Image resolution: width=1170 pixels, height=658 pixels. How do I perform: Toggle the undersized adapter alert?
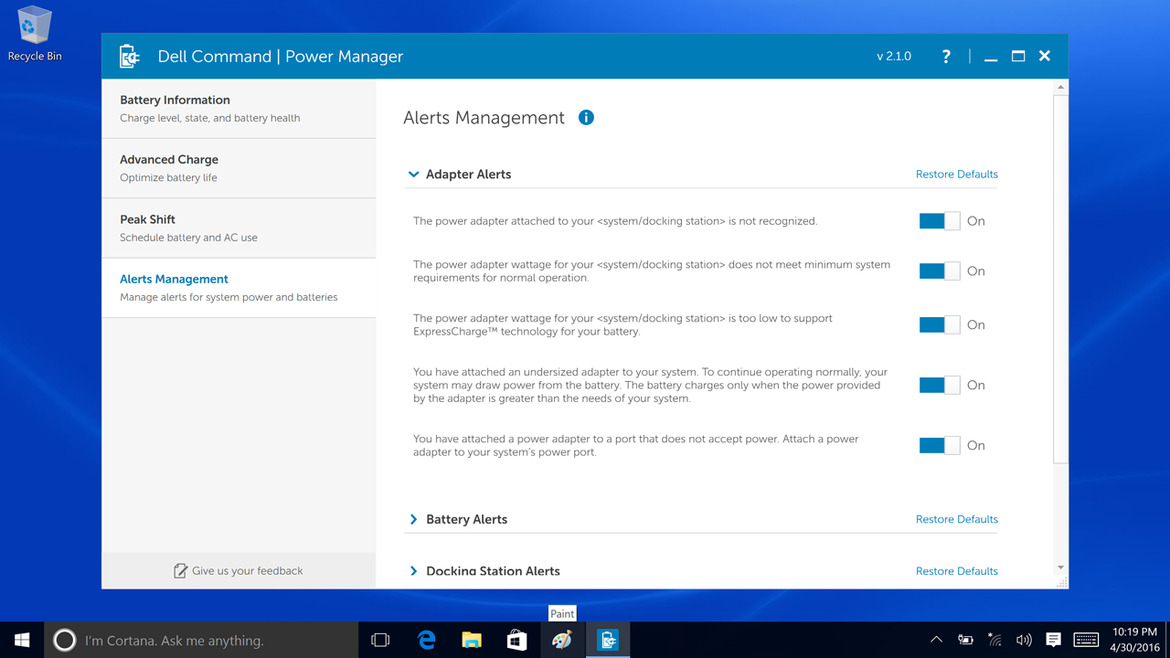pos(939,385)
